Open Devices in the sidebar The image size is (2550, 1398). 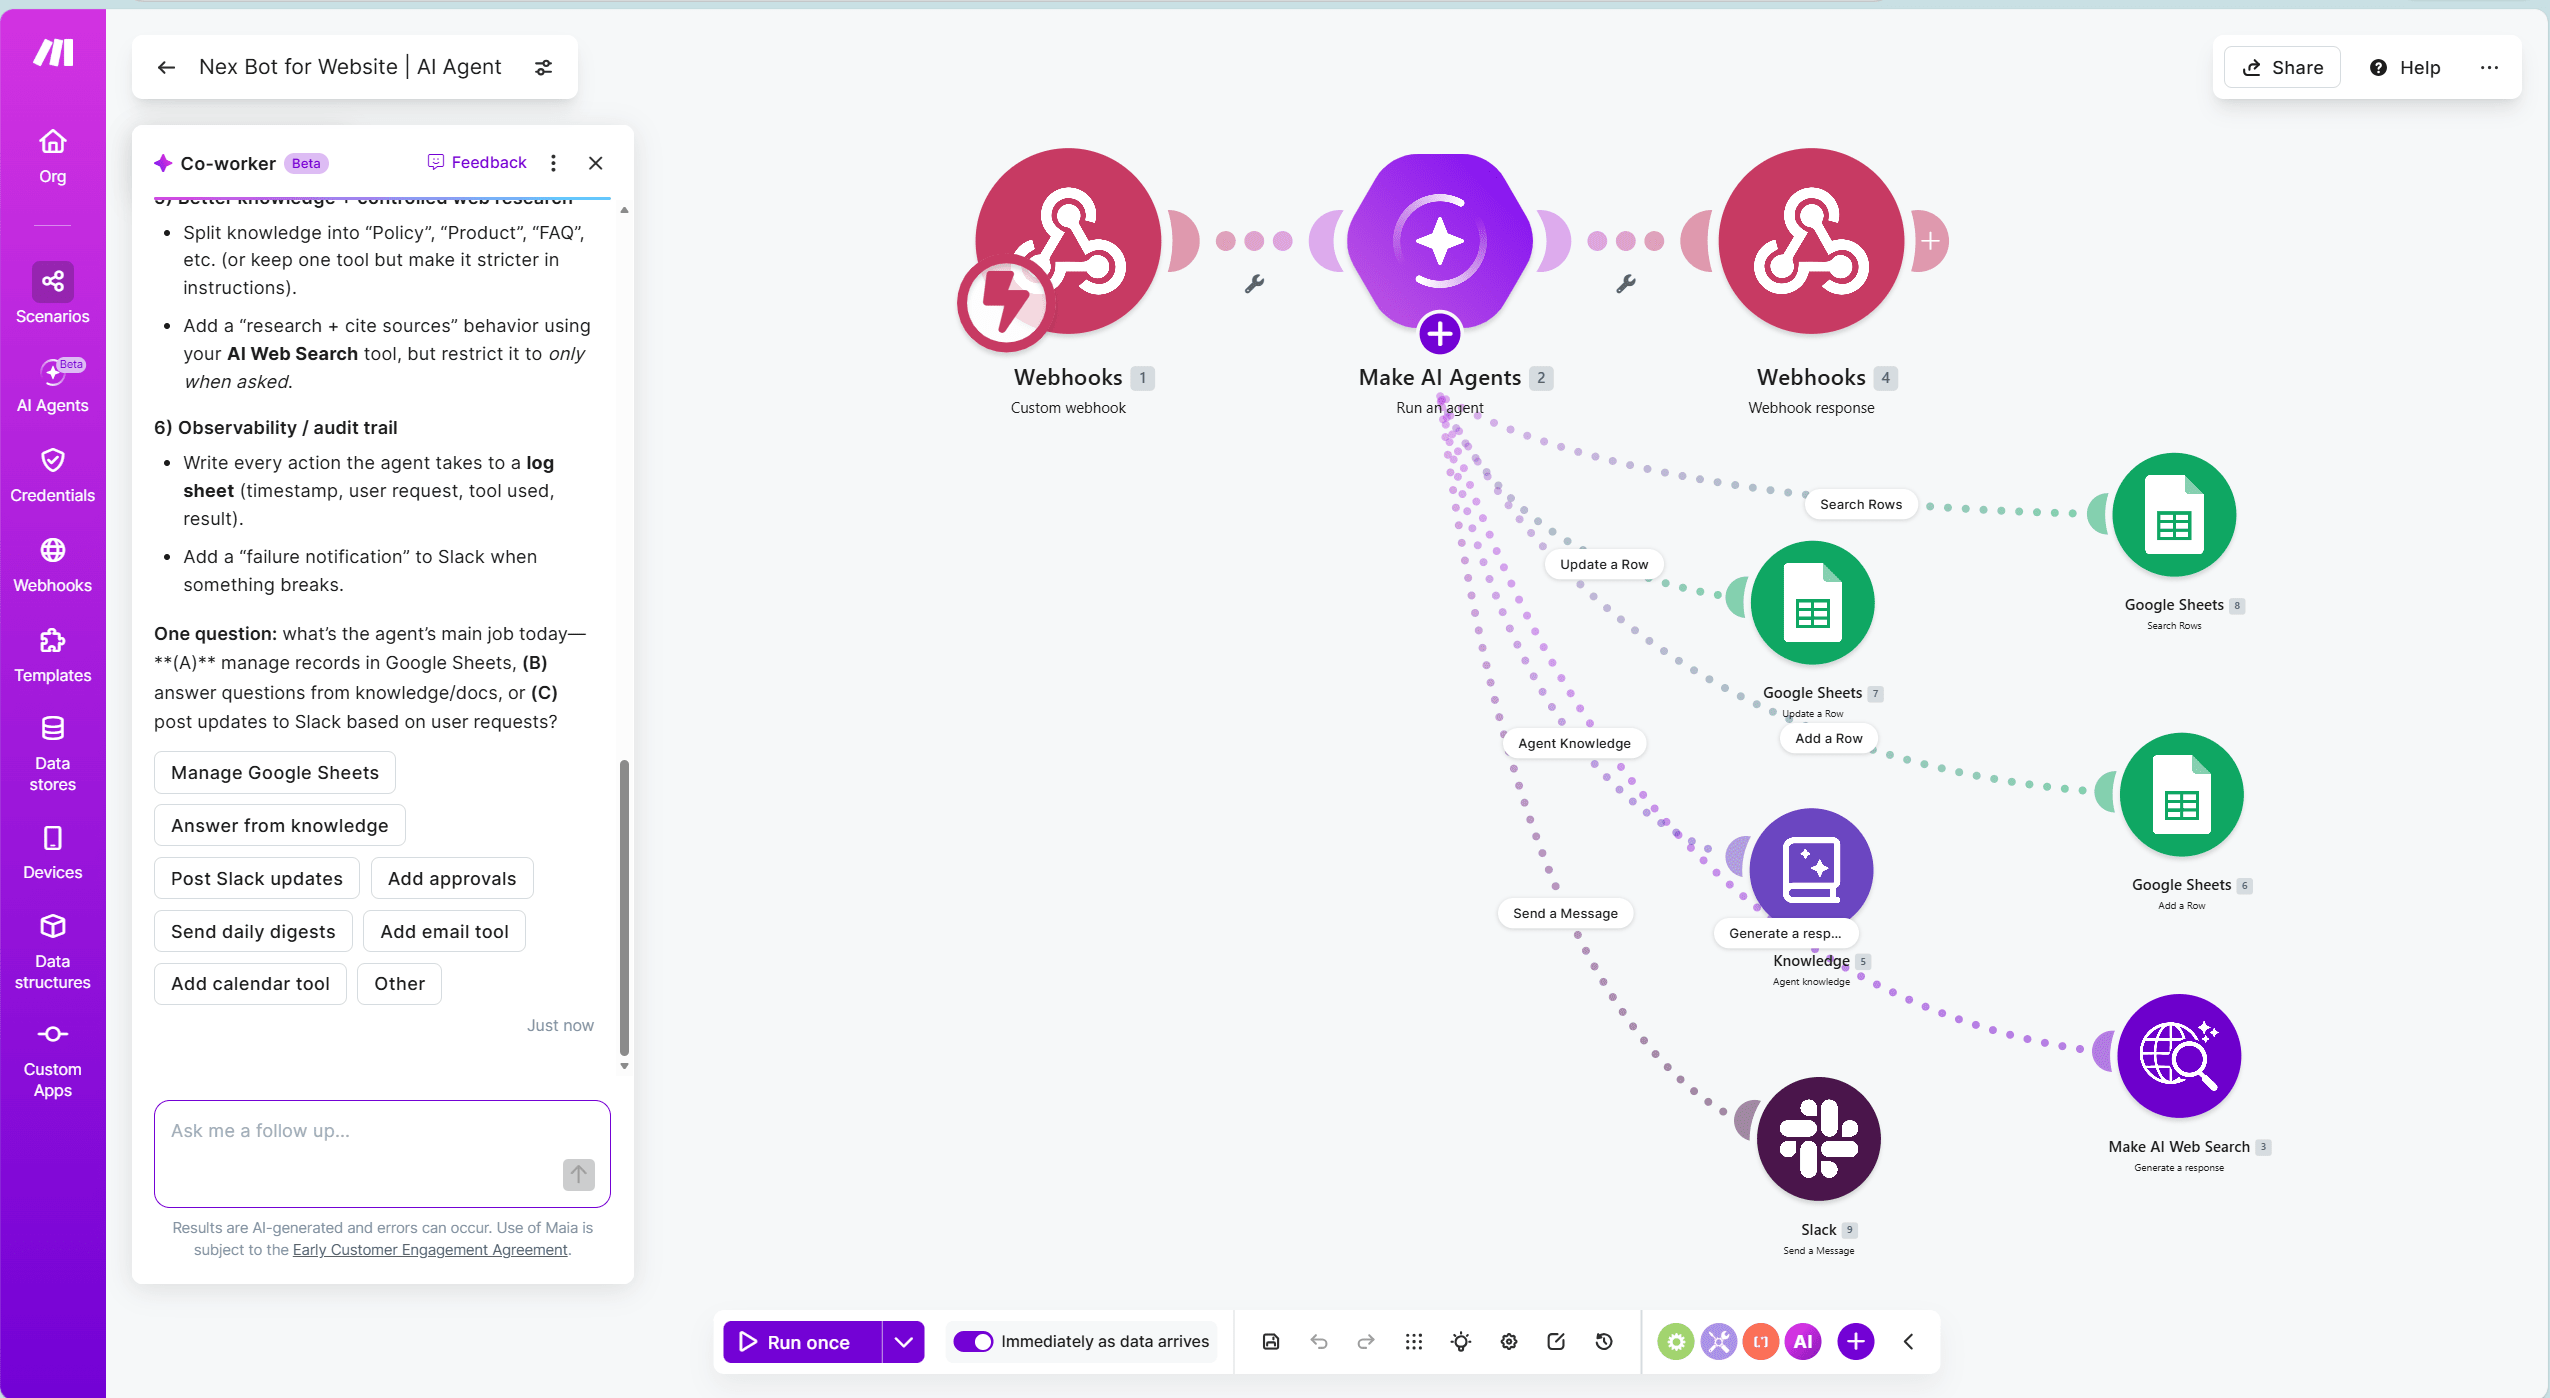pos(53,853)
